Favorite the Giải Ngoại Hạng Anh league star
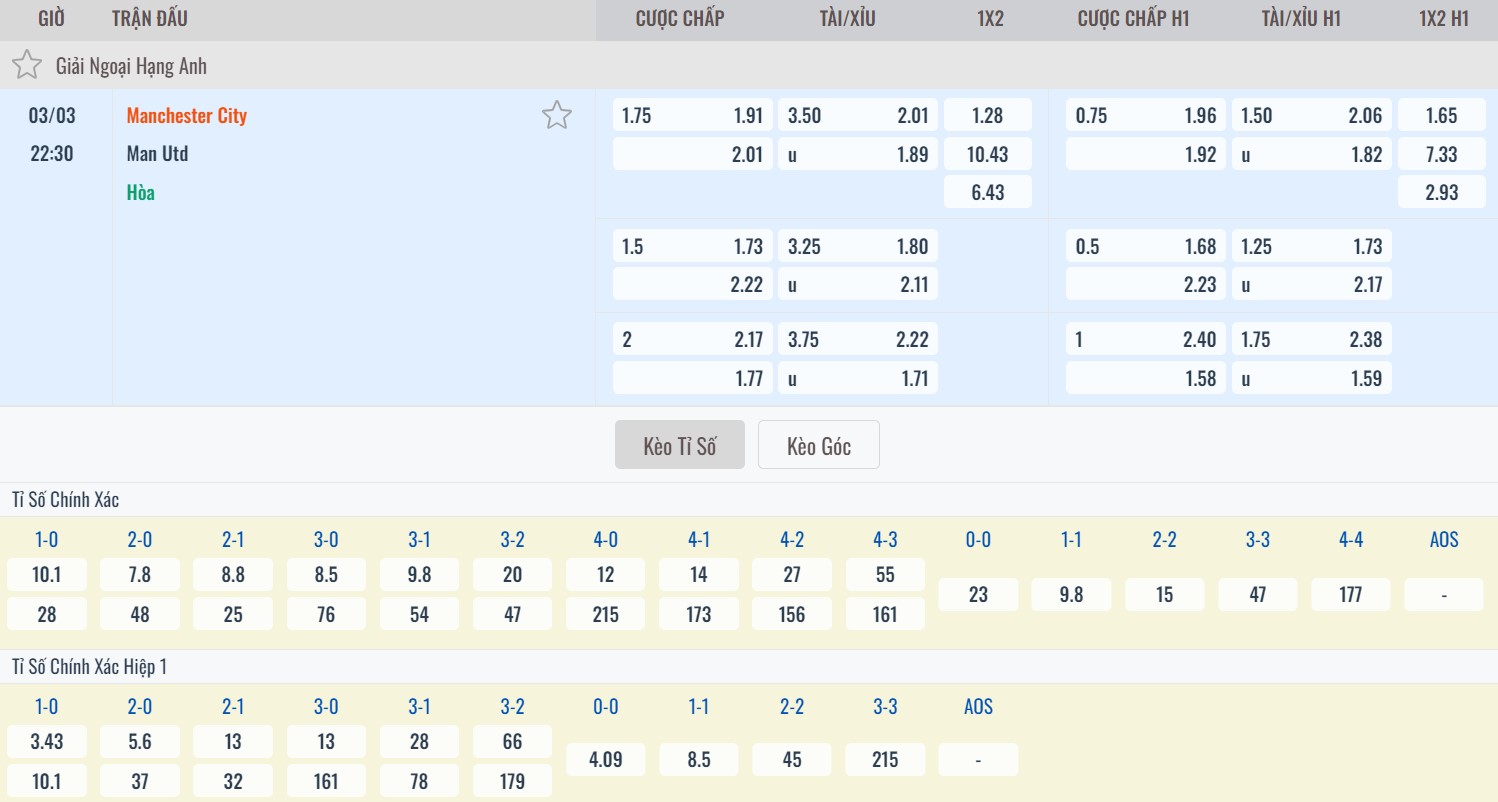Viewport: 1498px width, 802px height. point(27,66)
